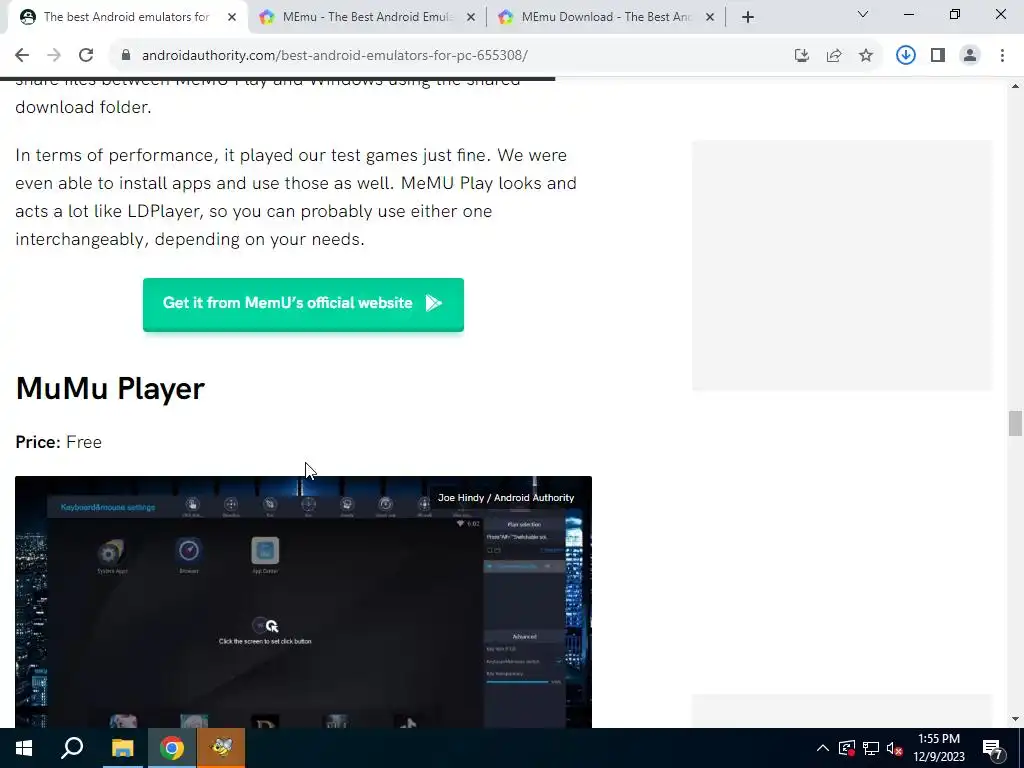The height and width of the screenshot is (768, 1024).
Task: Toggle the Chrome side panel
Action: (938, 56)
